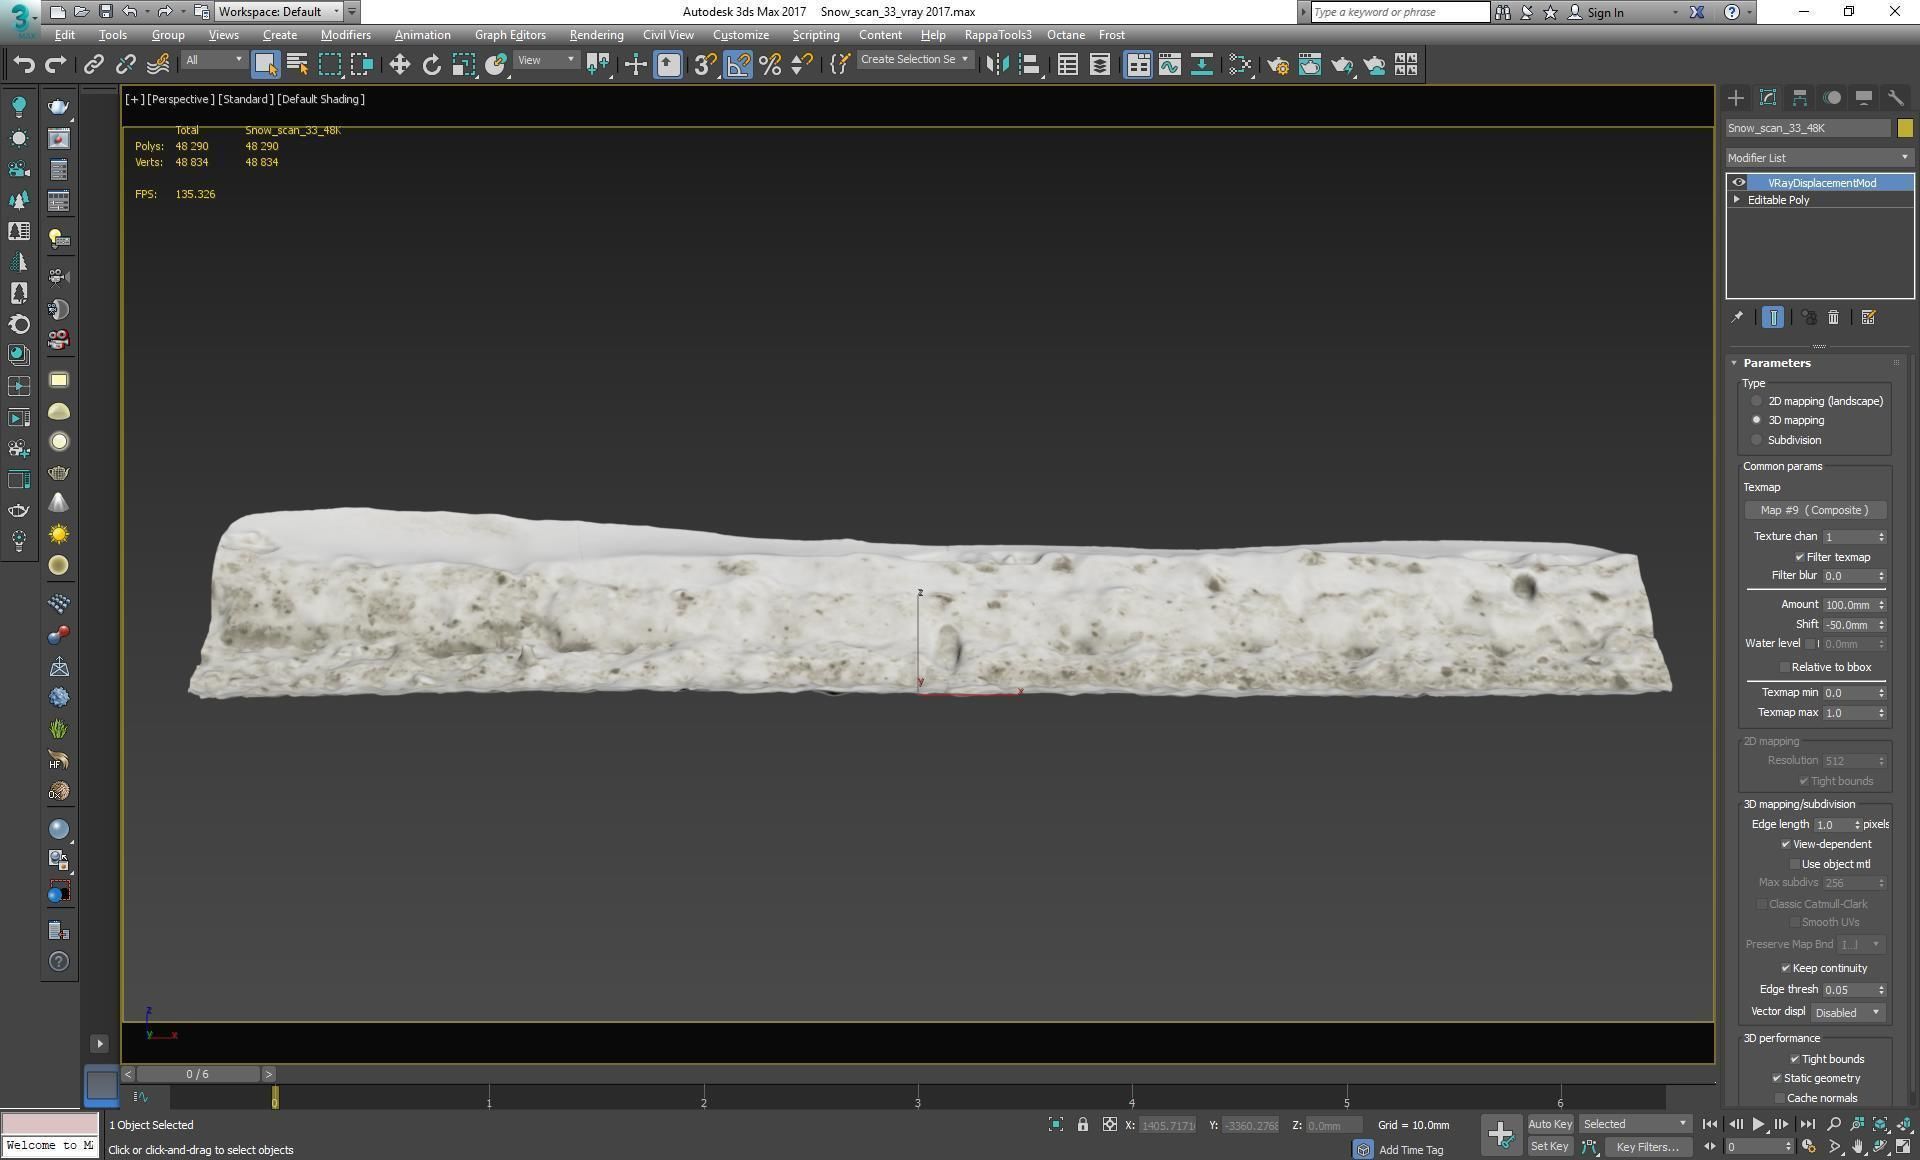Click the Play Animation button
Screen dimensions: 1920x1160
point(1758,1125)
